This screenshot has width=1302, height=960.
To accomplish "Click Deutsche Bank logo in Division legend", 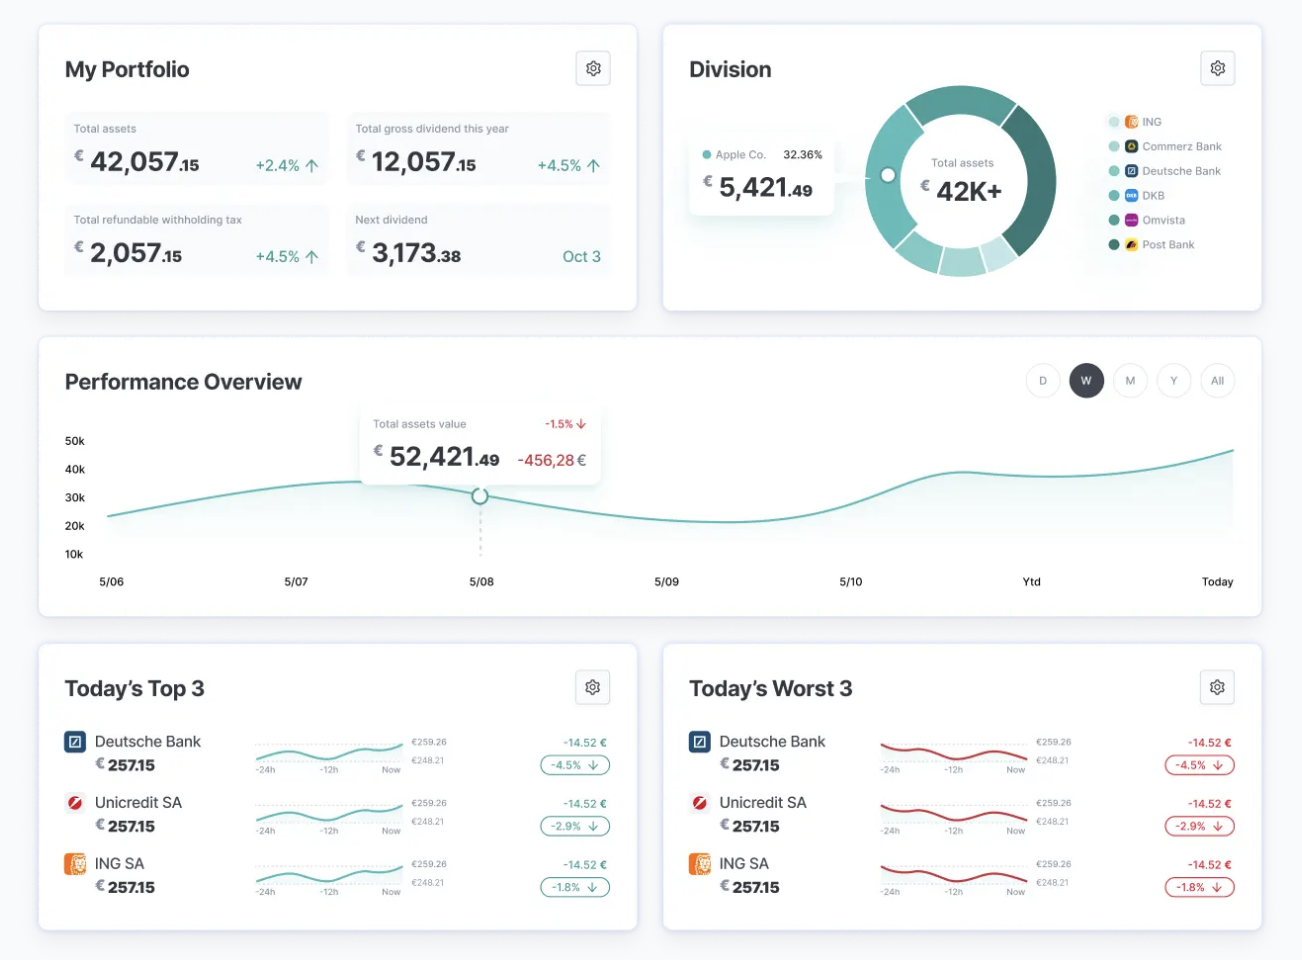I will click(1131, 171).
